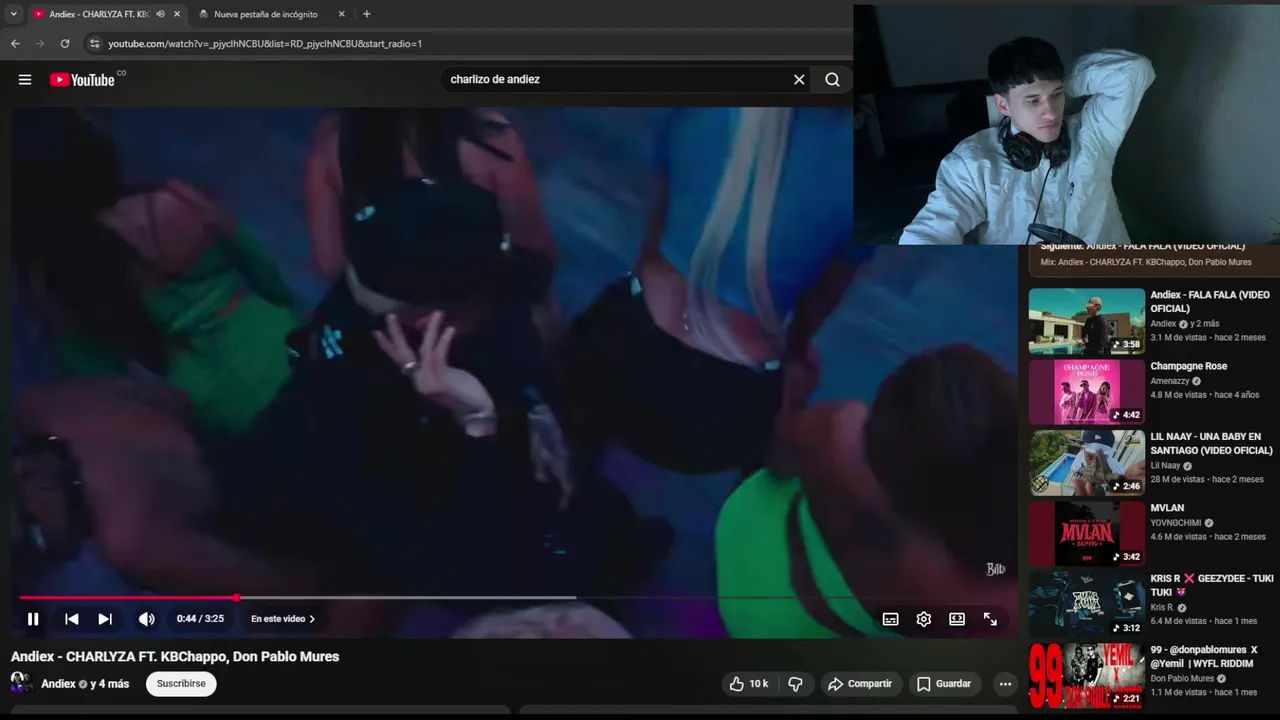Go to the YouTube home logo
The height and width of the screenshot is (720, 1280).
pos(82,80)
